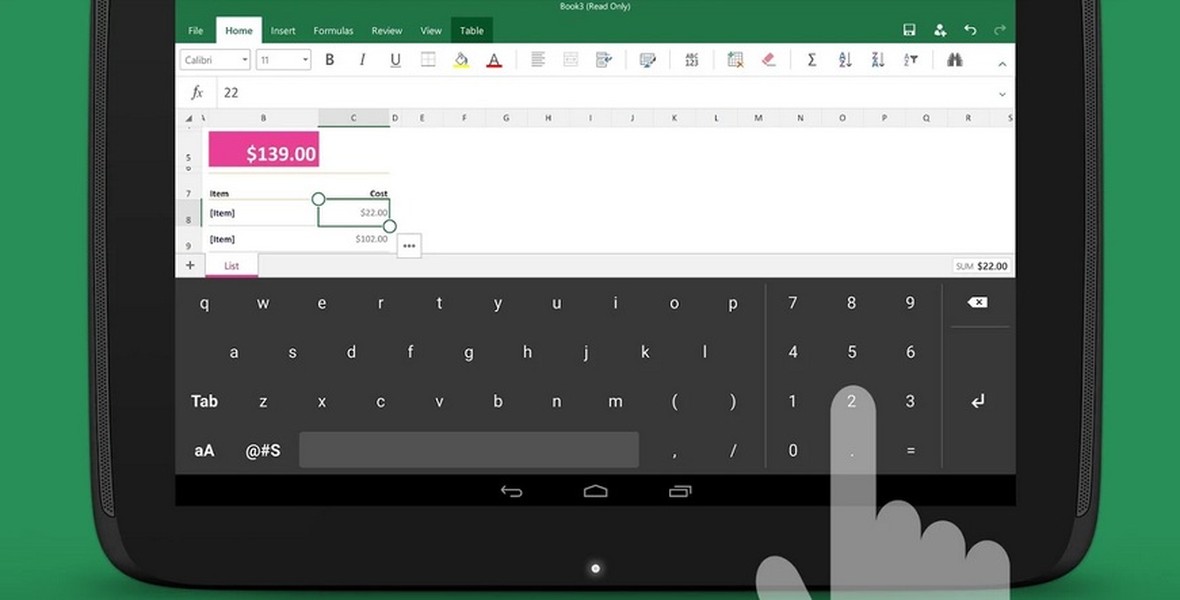The height and width of the screenshot is (600, 1180).
Task: Click the formula bar showing 22
Action: (x=600, y=93)
